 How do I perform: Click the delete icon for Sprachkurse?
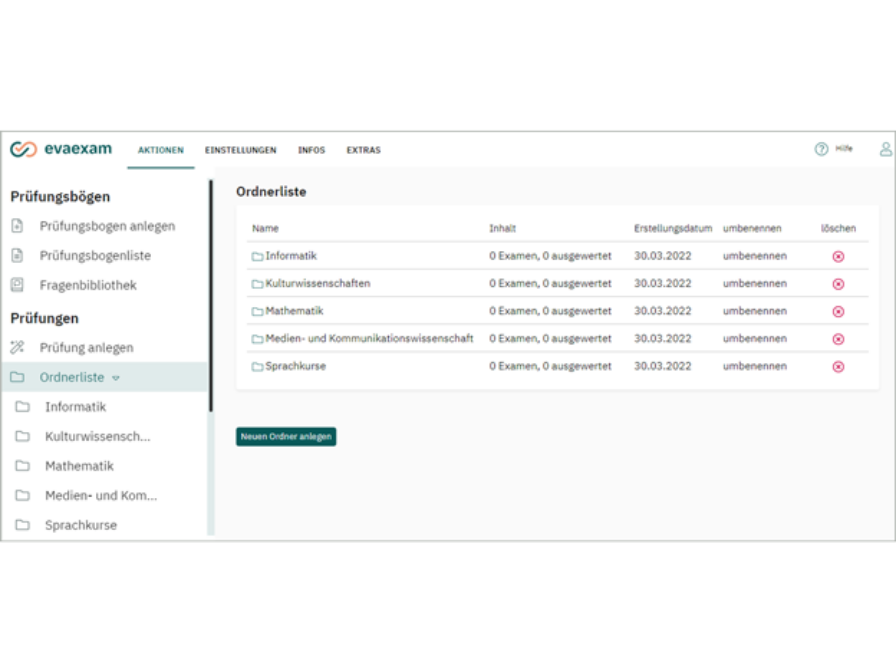click(838, 365)
